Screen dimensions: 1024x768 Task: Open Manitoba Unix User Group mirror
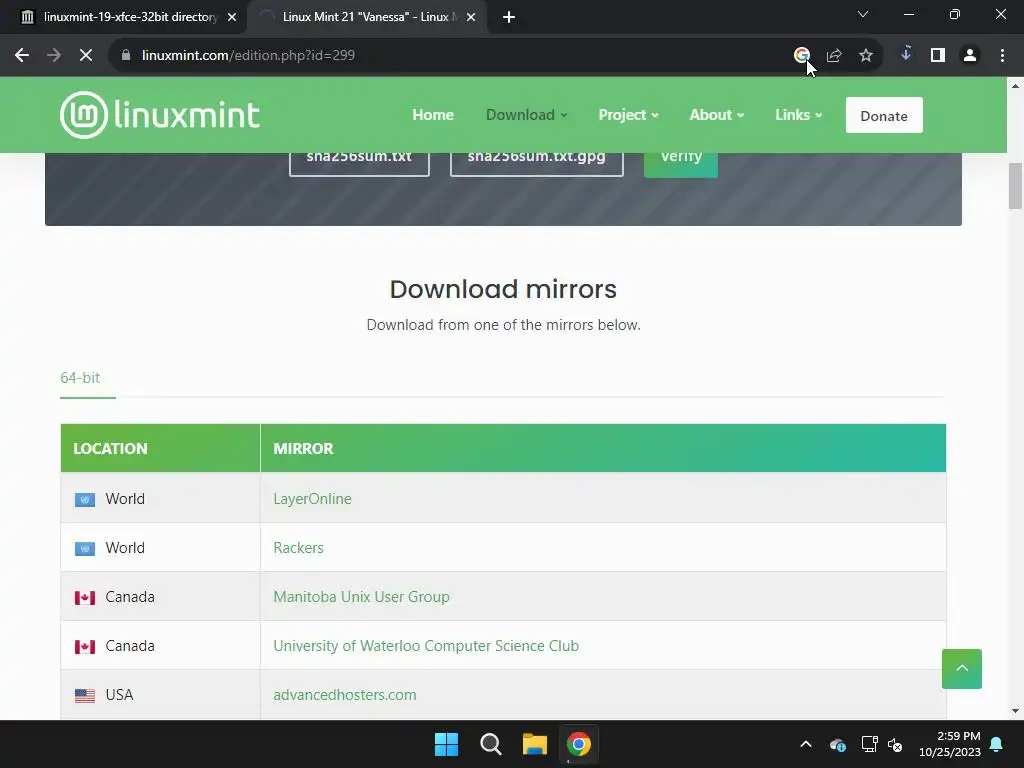pyautogui.click(x=361, y=597)
